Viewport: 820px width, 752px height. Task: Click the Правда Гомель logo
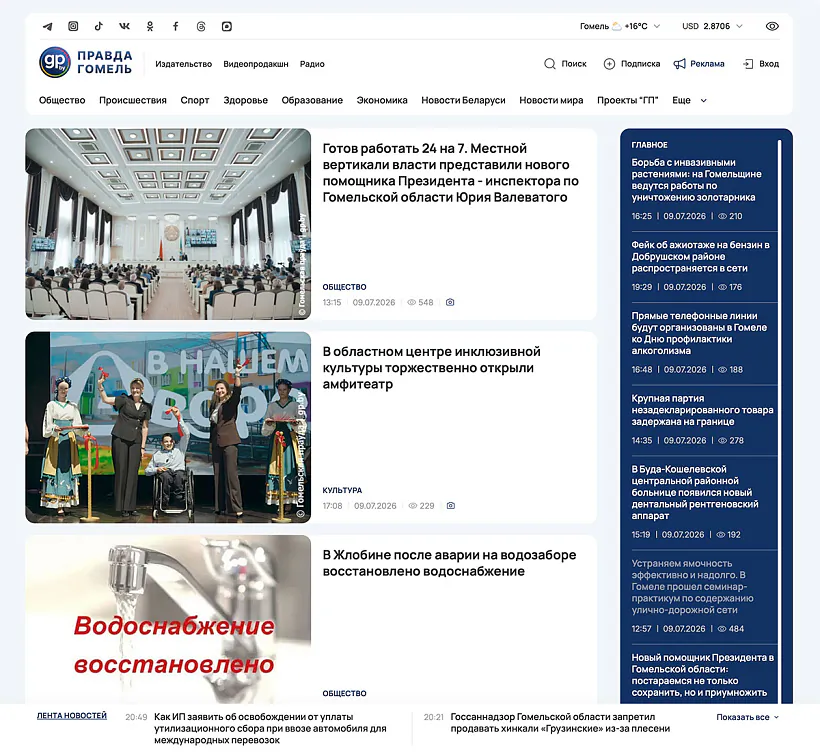[86, 62]
